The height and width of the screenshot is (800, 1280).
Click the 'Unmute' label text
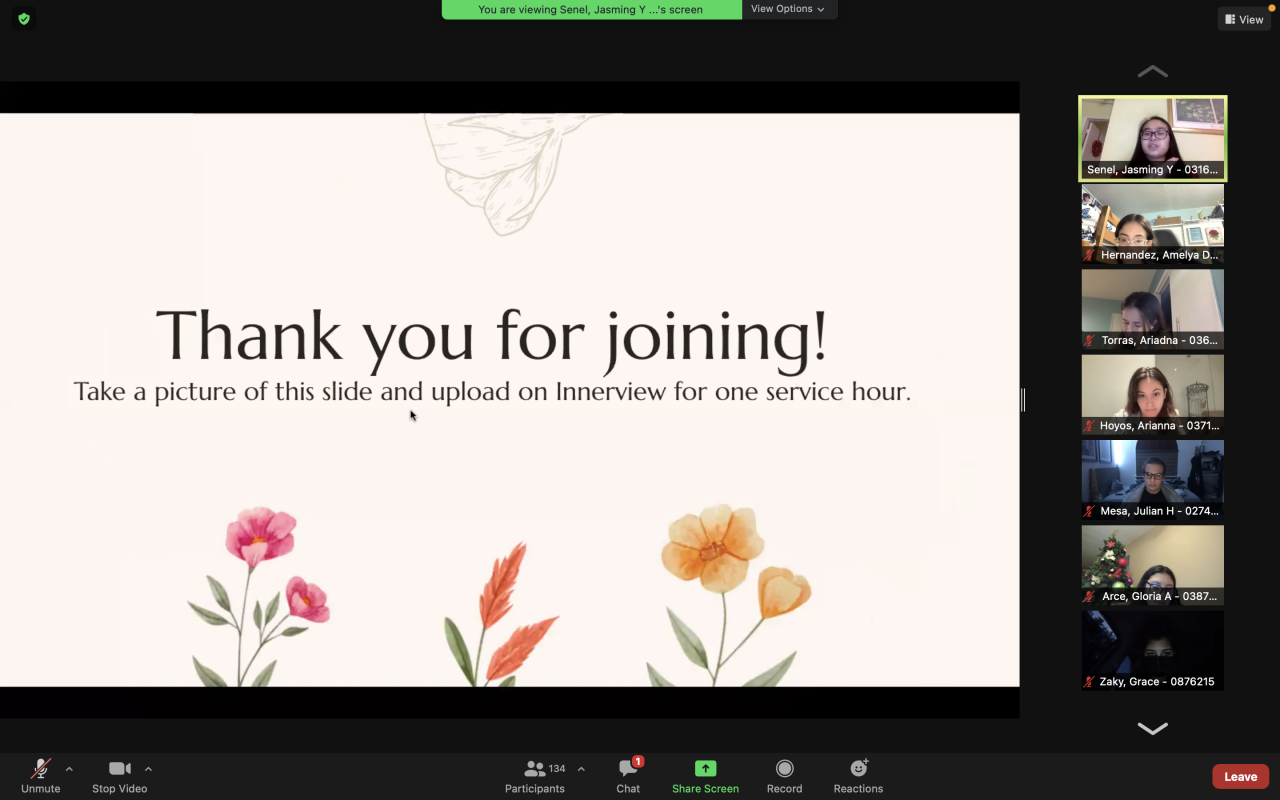click(x=41, y=789)
